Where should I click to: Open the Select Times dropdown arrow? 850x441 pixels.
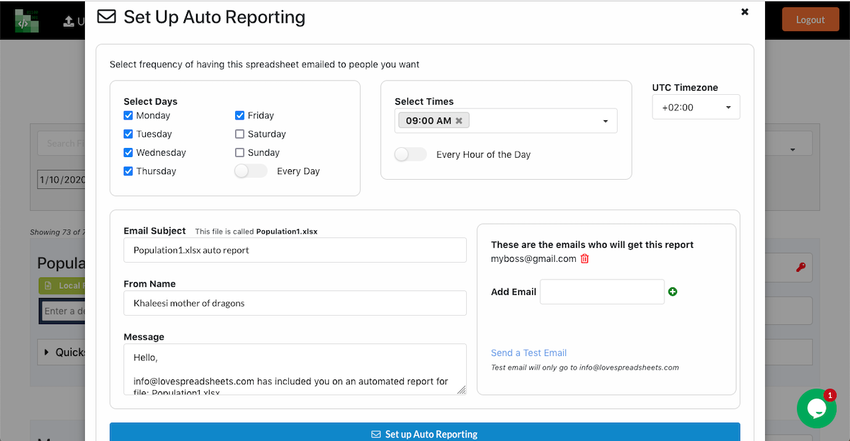[x=605, y=122]
